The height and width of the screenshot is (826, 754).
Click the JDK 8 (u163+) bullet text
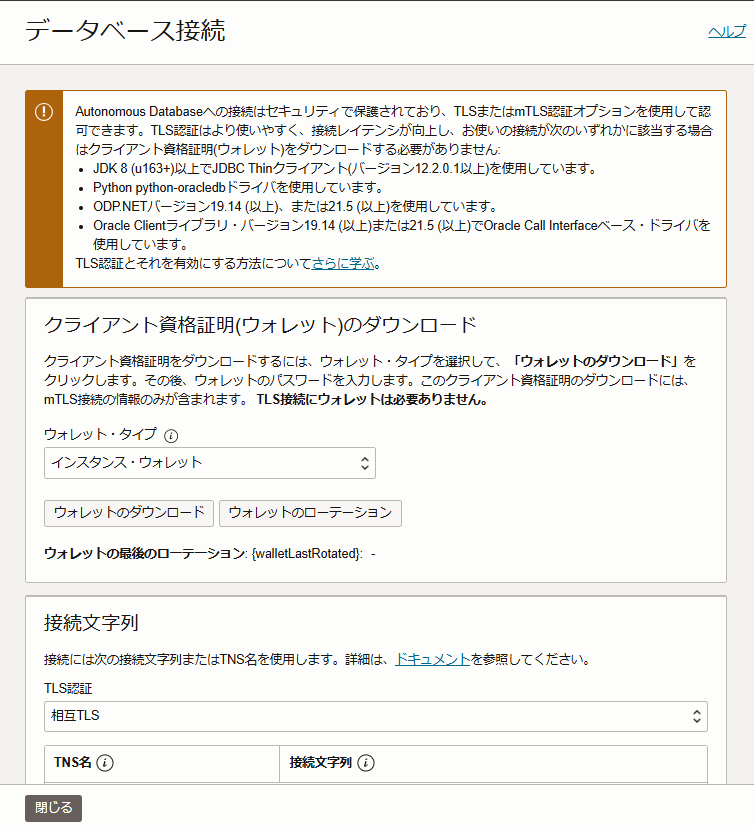345,169
